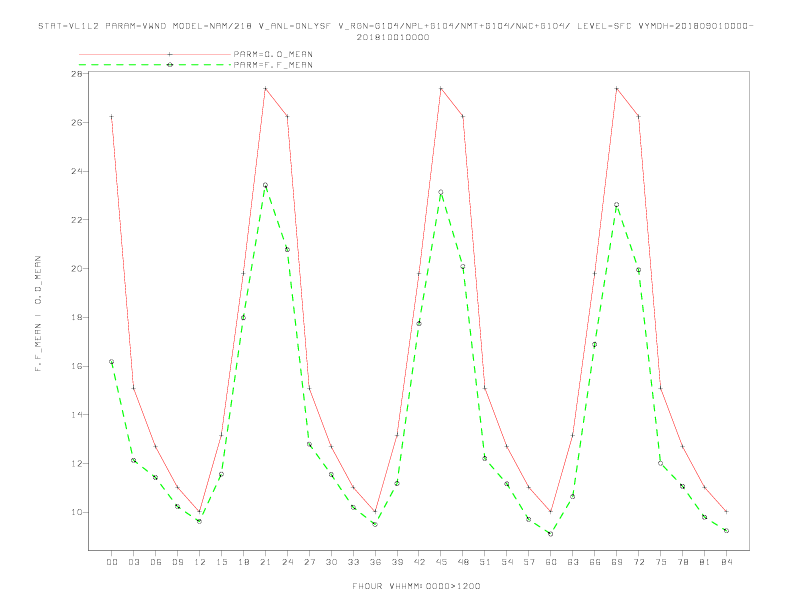
Task: Click the x-axis tick label 12
Action: point(200,562)
